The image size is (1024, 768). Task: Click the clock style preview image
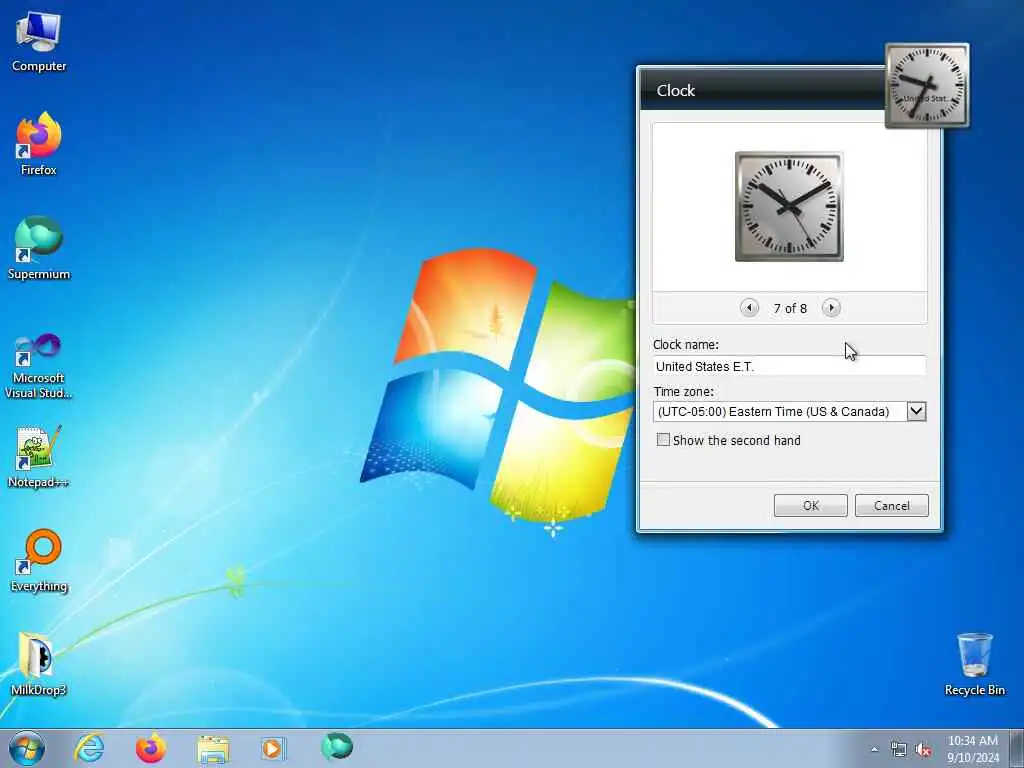tap(789, 206)
